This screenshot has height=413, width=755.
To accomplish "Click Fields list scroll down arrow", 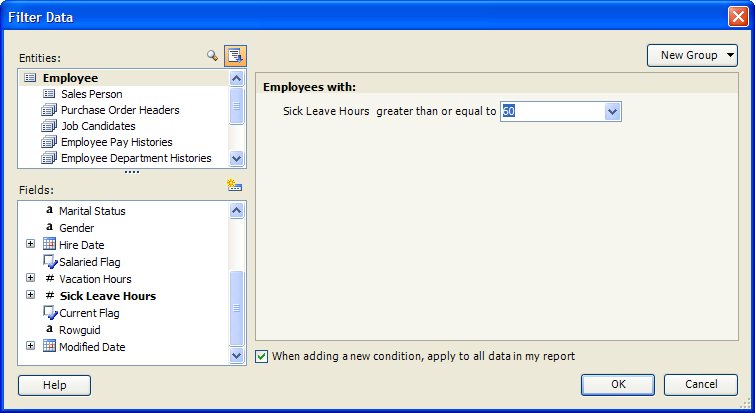I will (x=236, y=356).
